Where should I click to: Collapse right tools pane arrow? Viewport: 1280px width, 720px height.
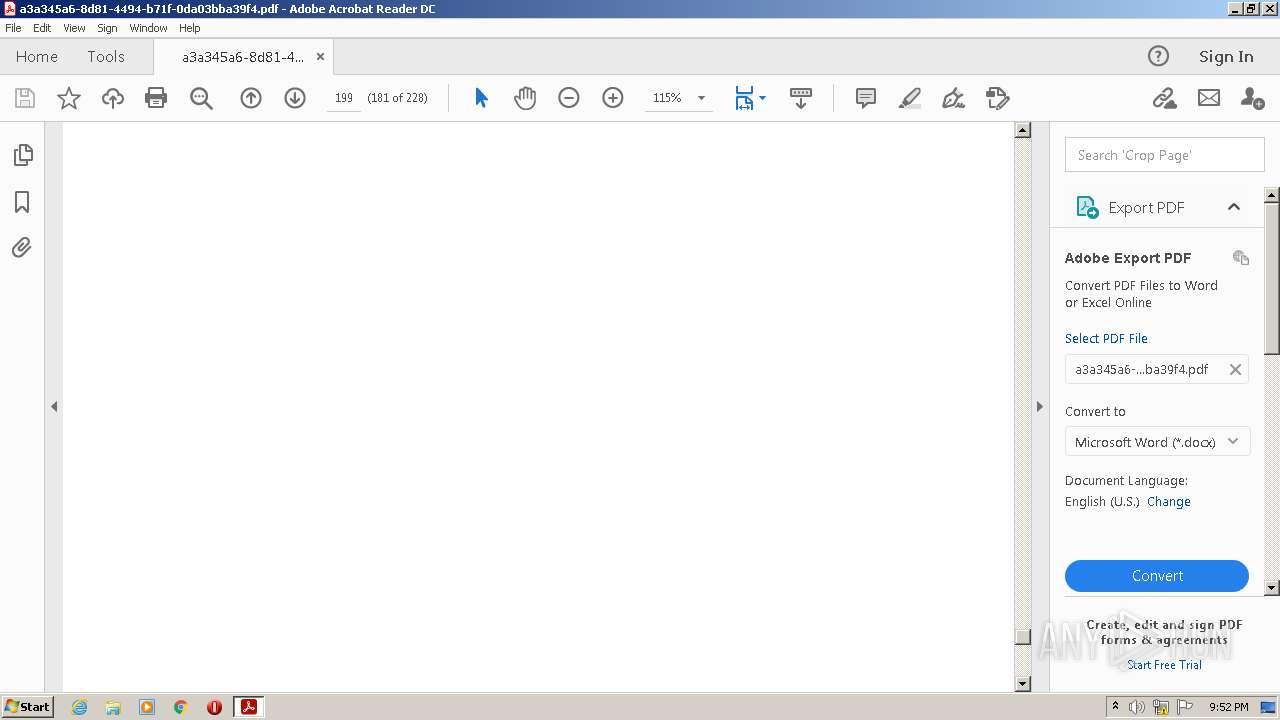(x=1039, y=406)
